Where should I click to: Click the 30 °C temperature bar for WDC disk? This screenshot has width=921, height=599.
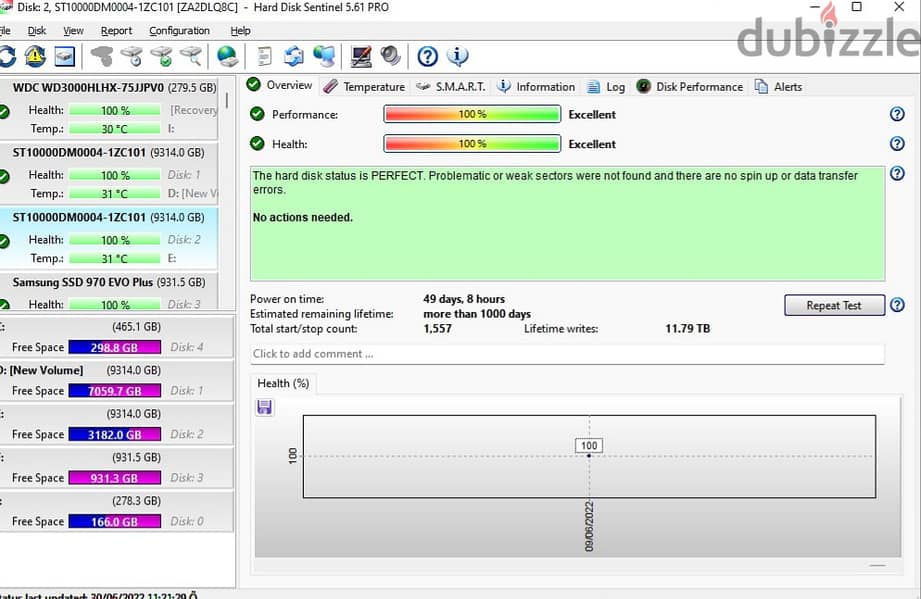(x=115, y=129)
